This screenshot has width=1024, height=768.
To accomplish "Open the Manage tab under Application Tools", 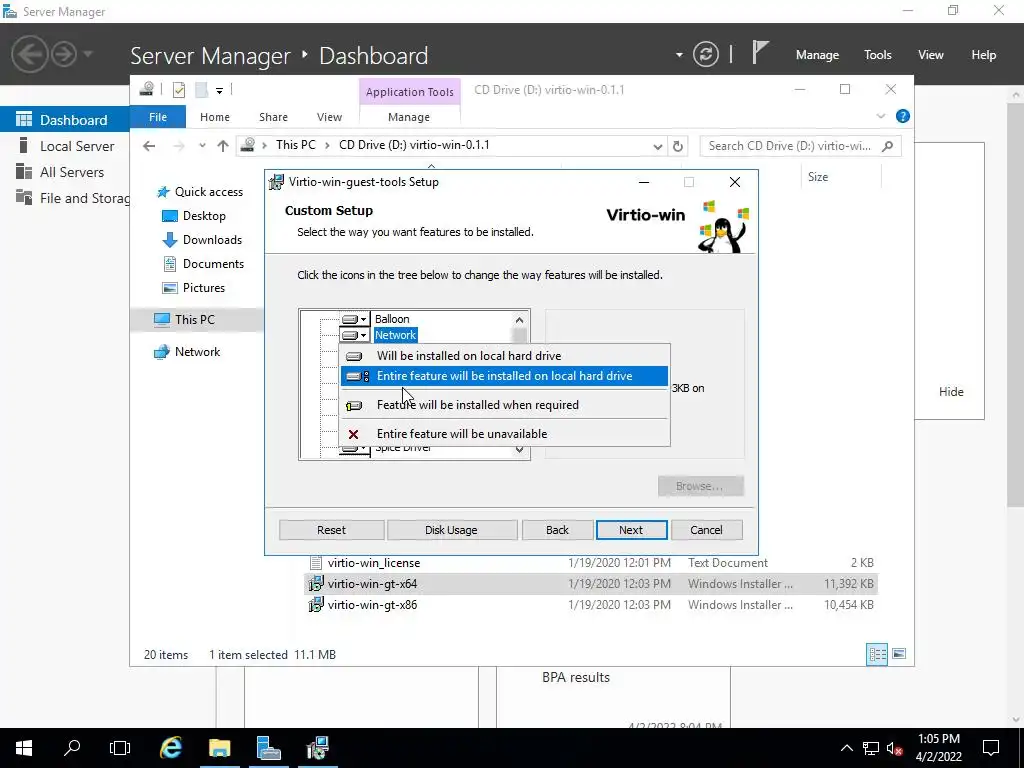I will tap(409, 117).
